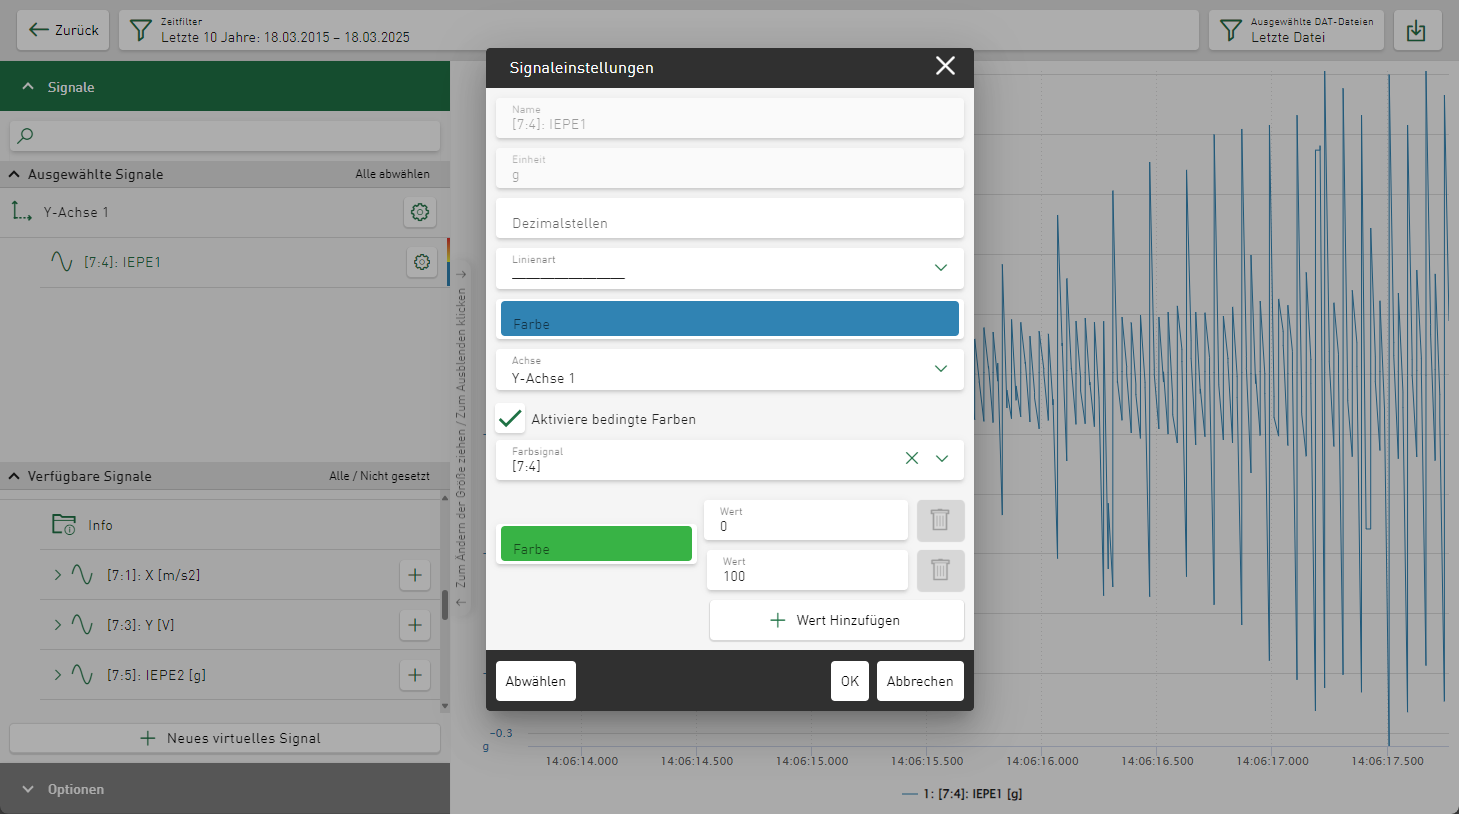The image size is (1459, 814).
Task: Click the search magnifier icon
Action: coord(26,136)
